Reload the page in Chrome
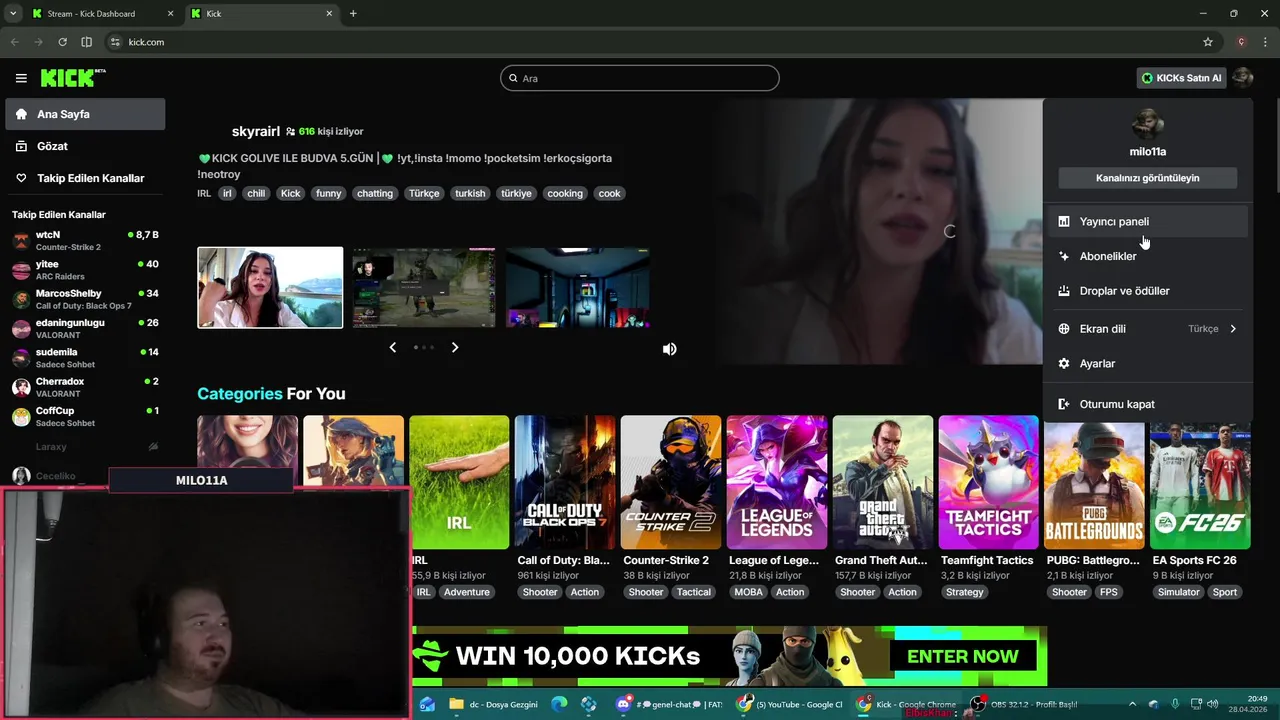This screenshot has height=720, width=1280. (x=62, y=42)
